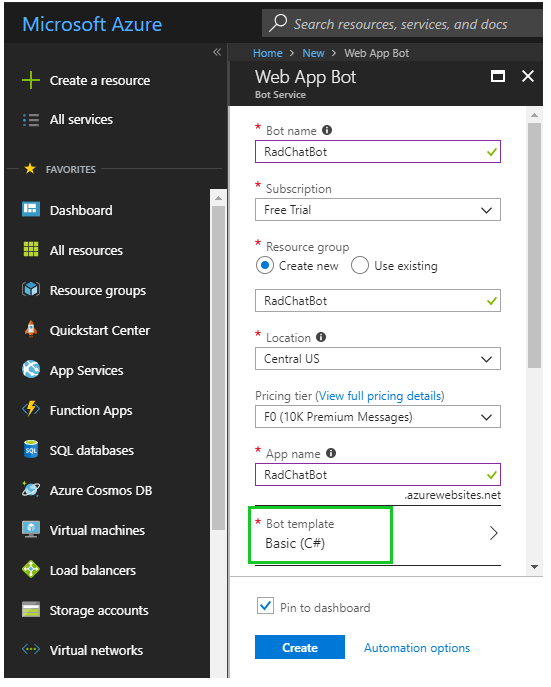Click the All resources grid icon
Viewport: 551px width, 687px height.
[x=31, y=249]
